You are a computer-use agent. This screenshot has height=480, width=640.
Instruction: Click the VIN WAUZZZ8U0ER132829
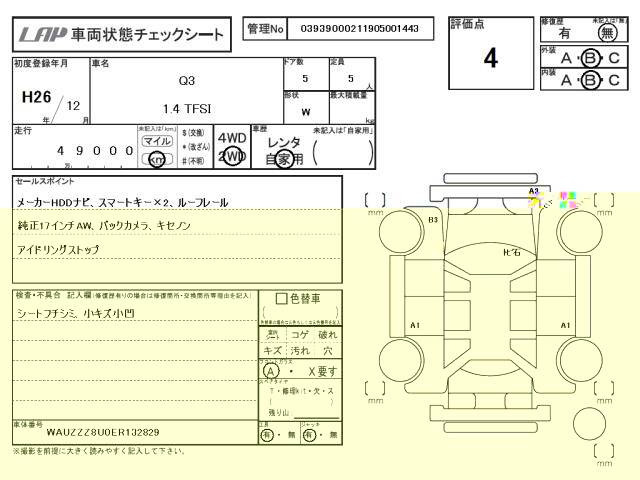[x=102, y=432]
